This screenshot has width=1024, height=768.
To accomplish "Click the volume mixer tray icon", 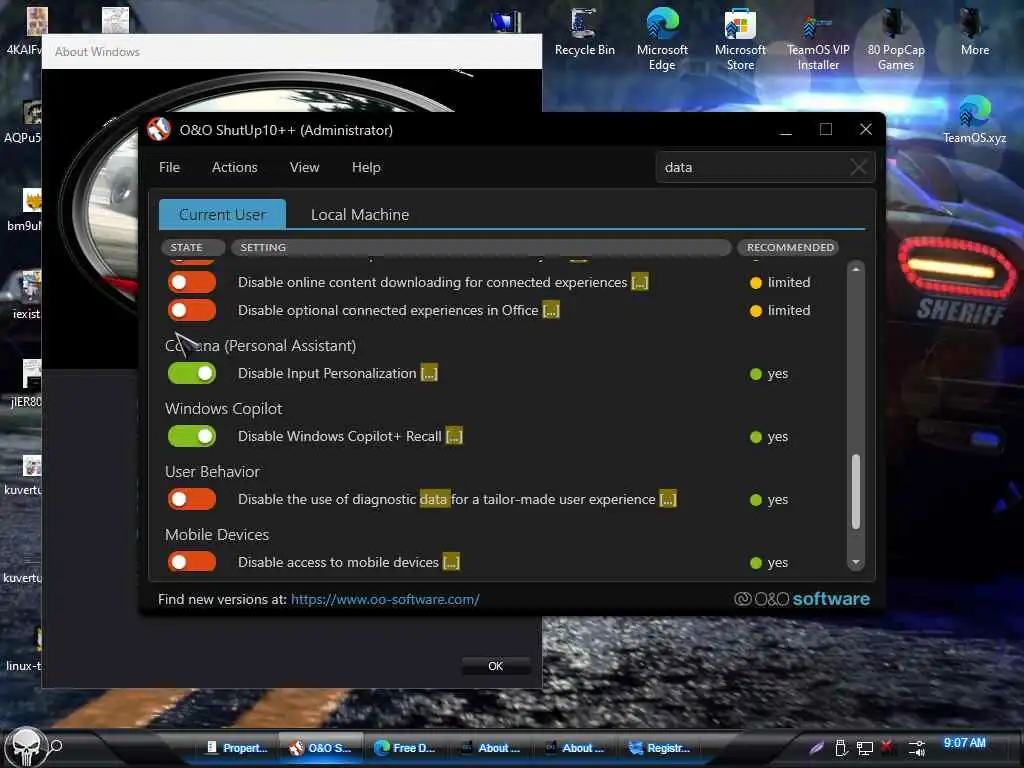I will point(917,748).
